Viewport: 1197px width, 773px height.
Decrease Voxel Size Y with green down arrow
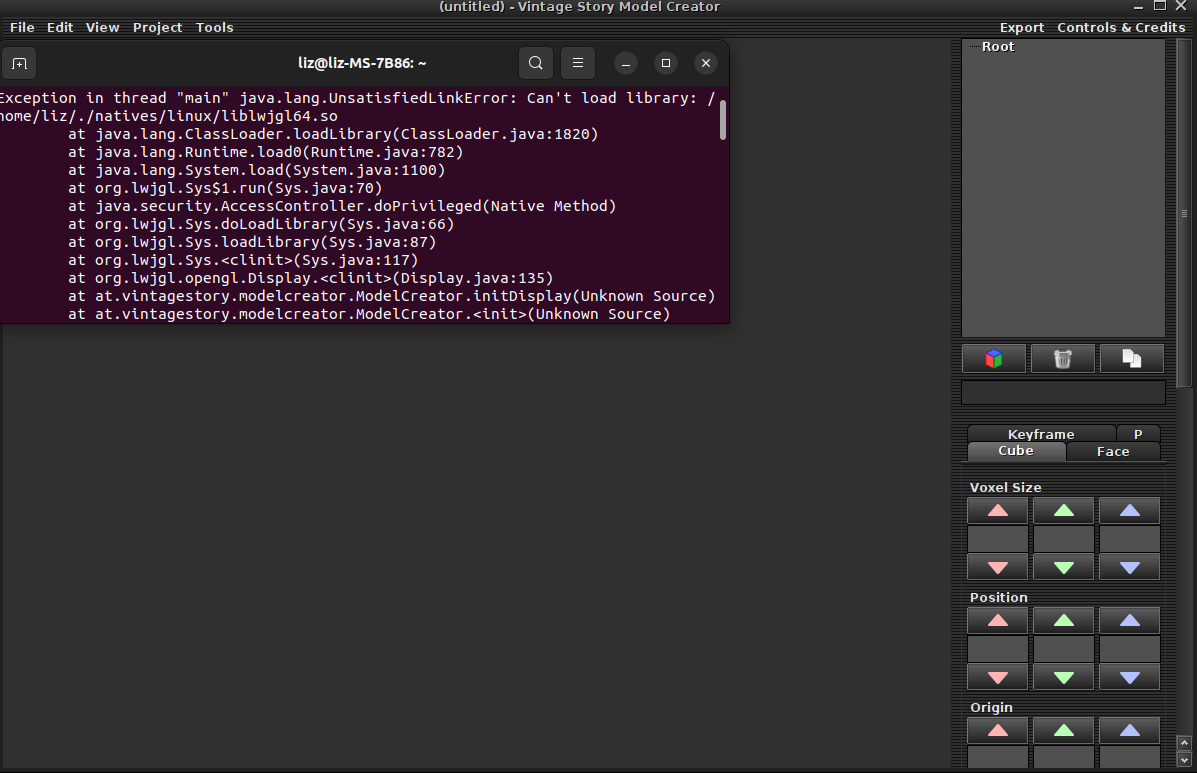pyautogui.click(x=1063, y=567)
